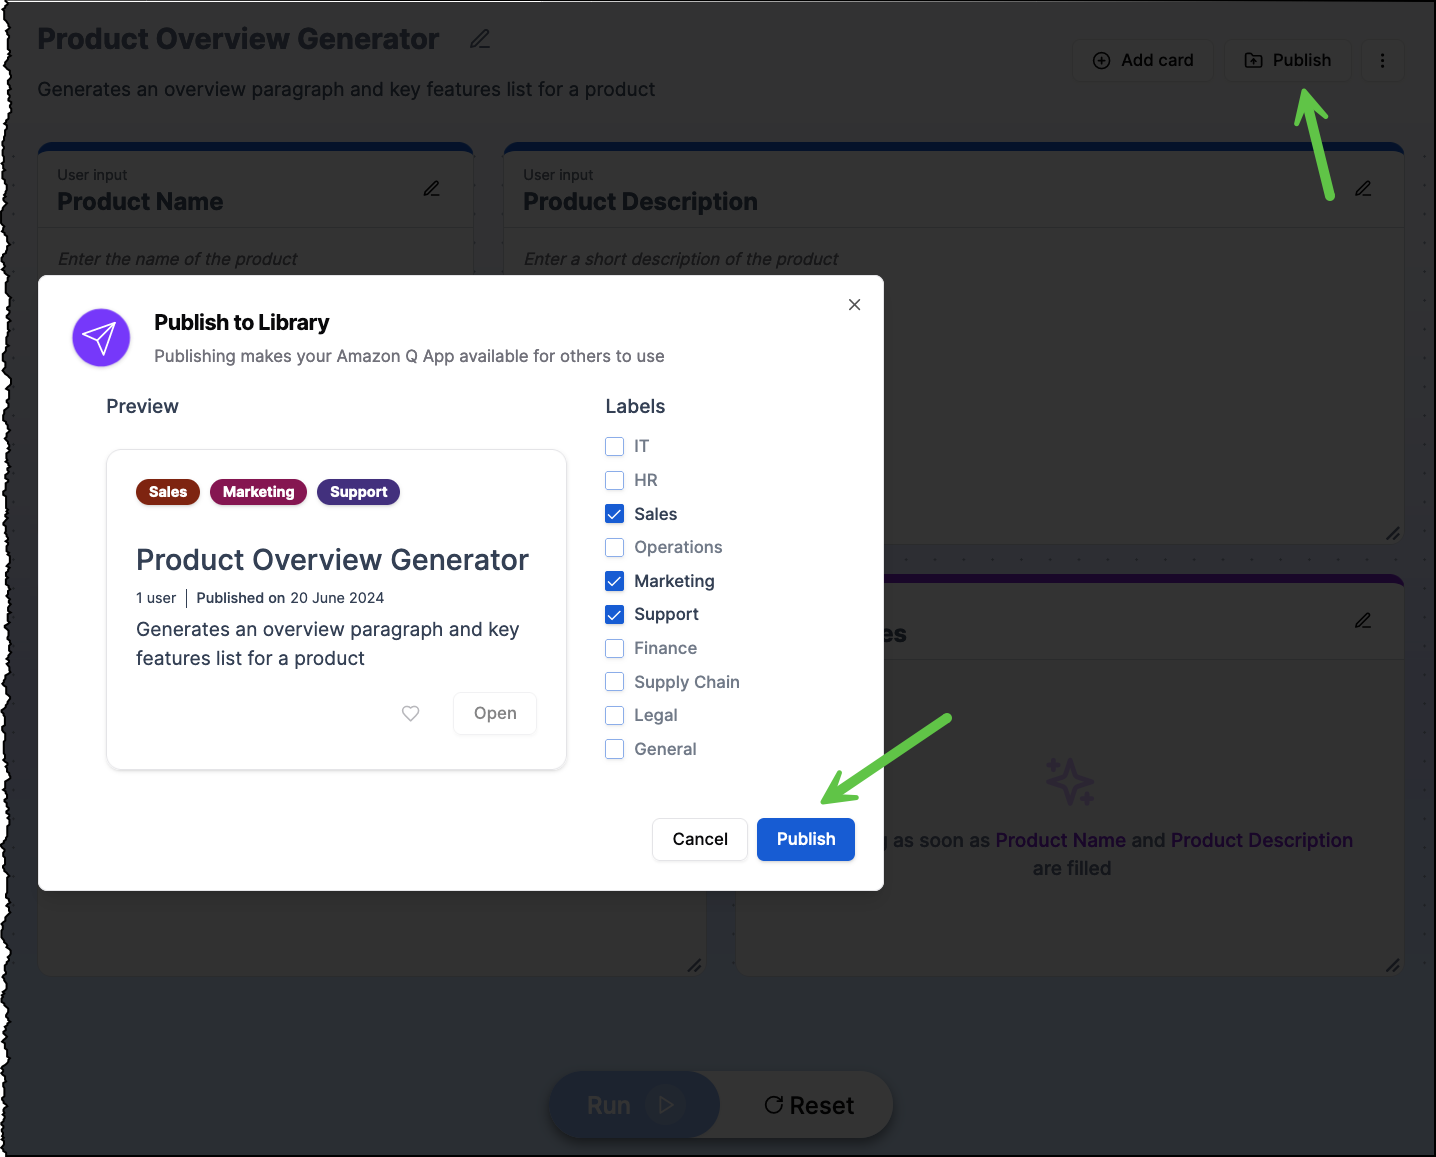Image resolution: width=1436 pixels, height=1157 pixels.
Task: Check the IT label checkbox
Action: [614, 446]
